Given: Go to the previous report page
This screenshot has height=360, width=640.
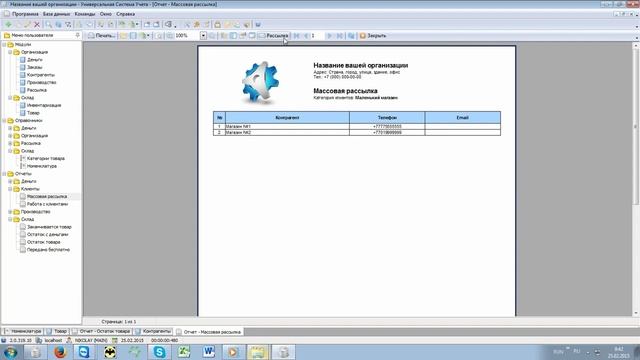Looking at the screenshot, I should coord(306,36).
